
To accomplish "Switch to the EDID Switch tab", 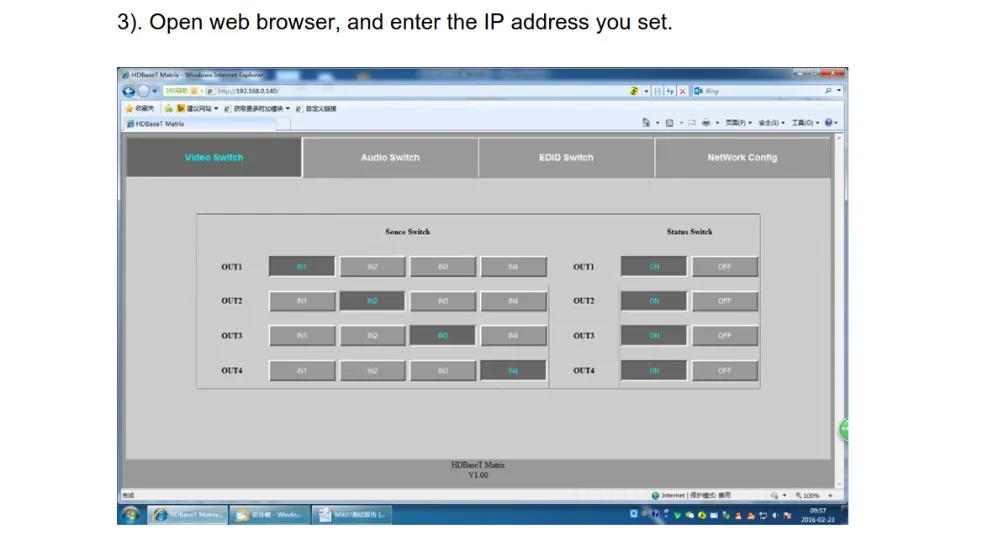I will click(x=566, y=158).
